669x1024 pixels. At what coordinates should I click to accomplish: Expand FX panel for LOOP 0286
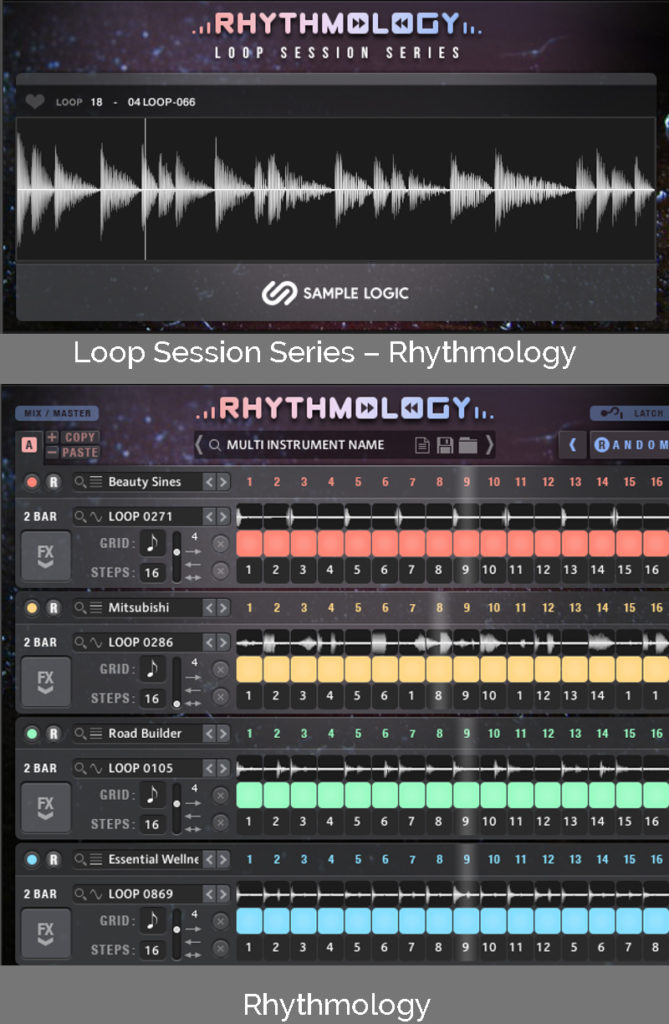click(x=45, y=682)
